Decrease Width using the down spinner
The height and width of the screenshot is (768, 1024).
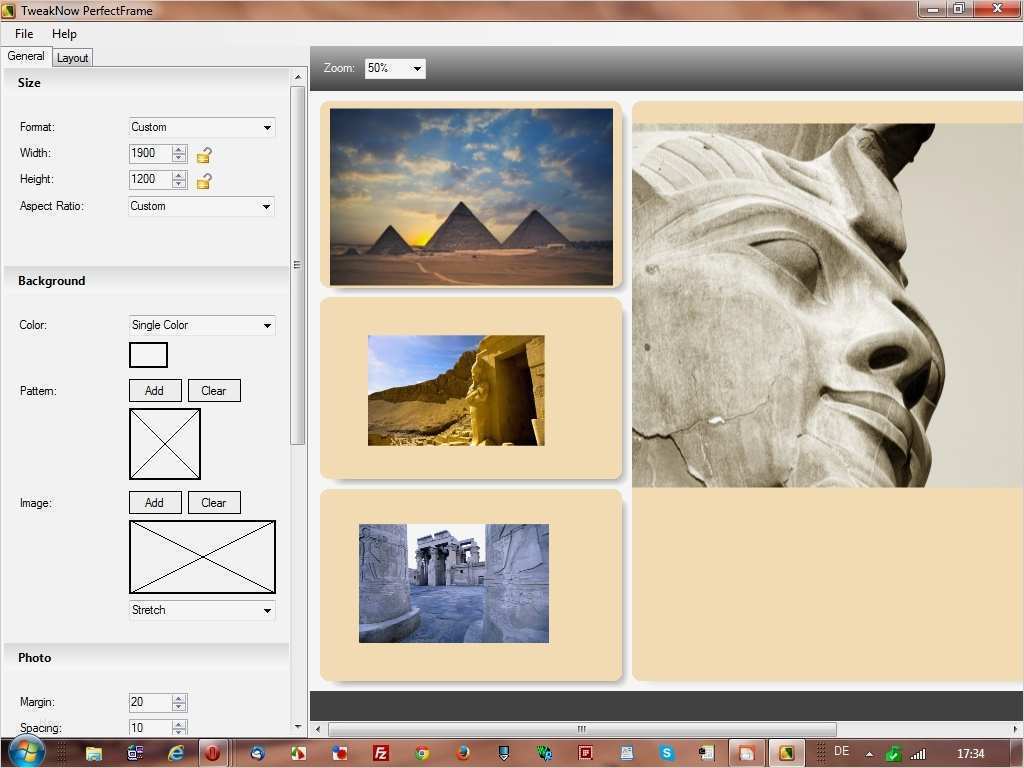(x=180, y=158)
